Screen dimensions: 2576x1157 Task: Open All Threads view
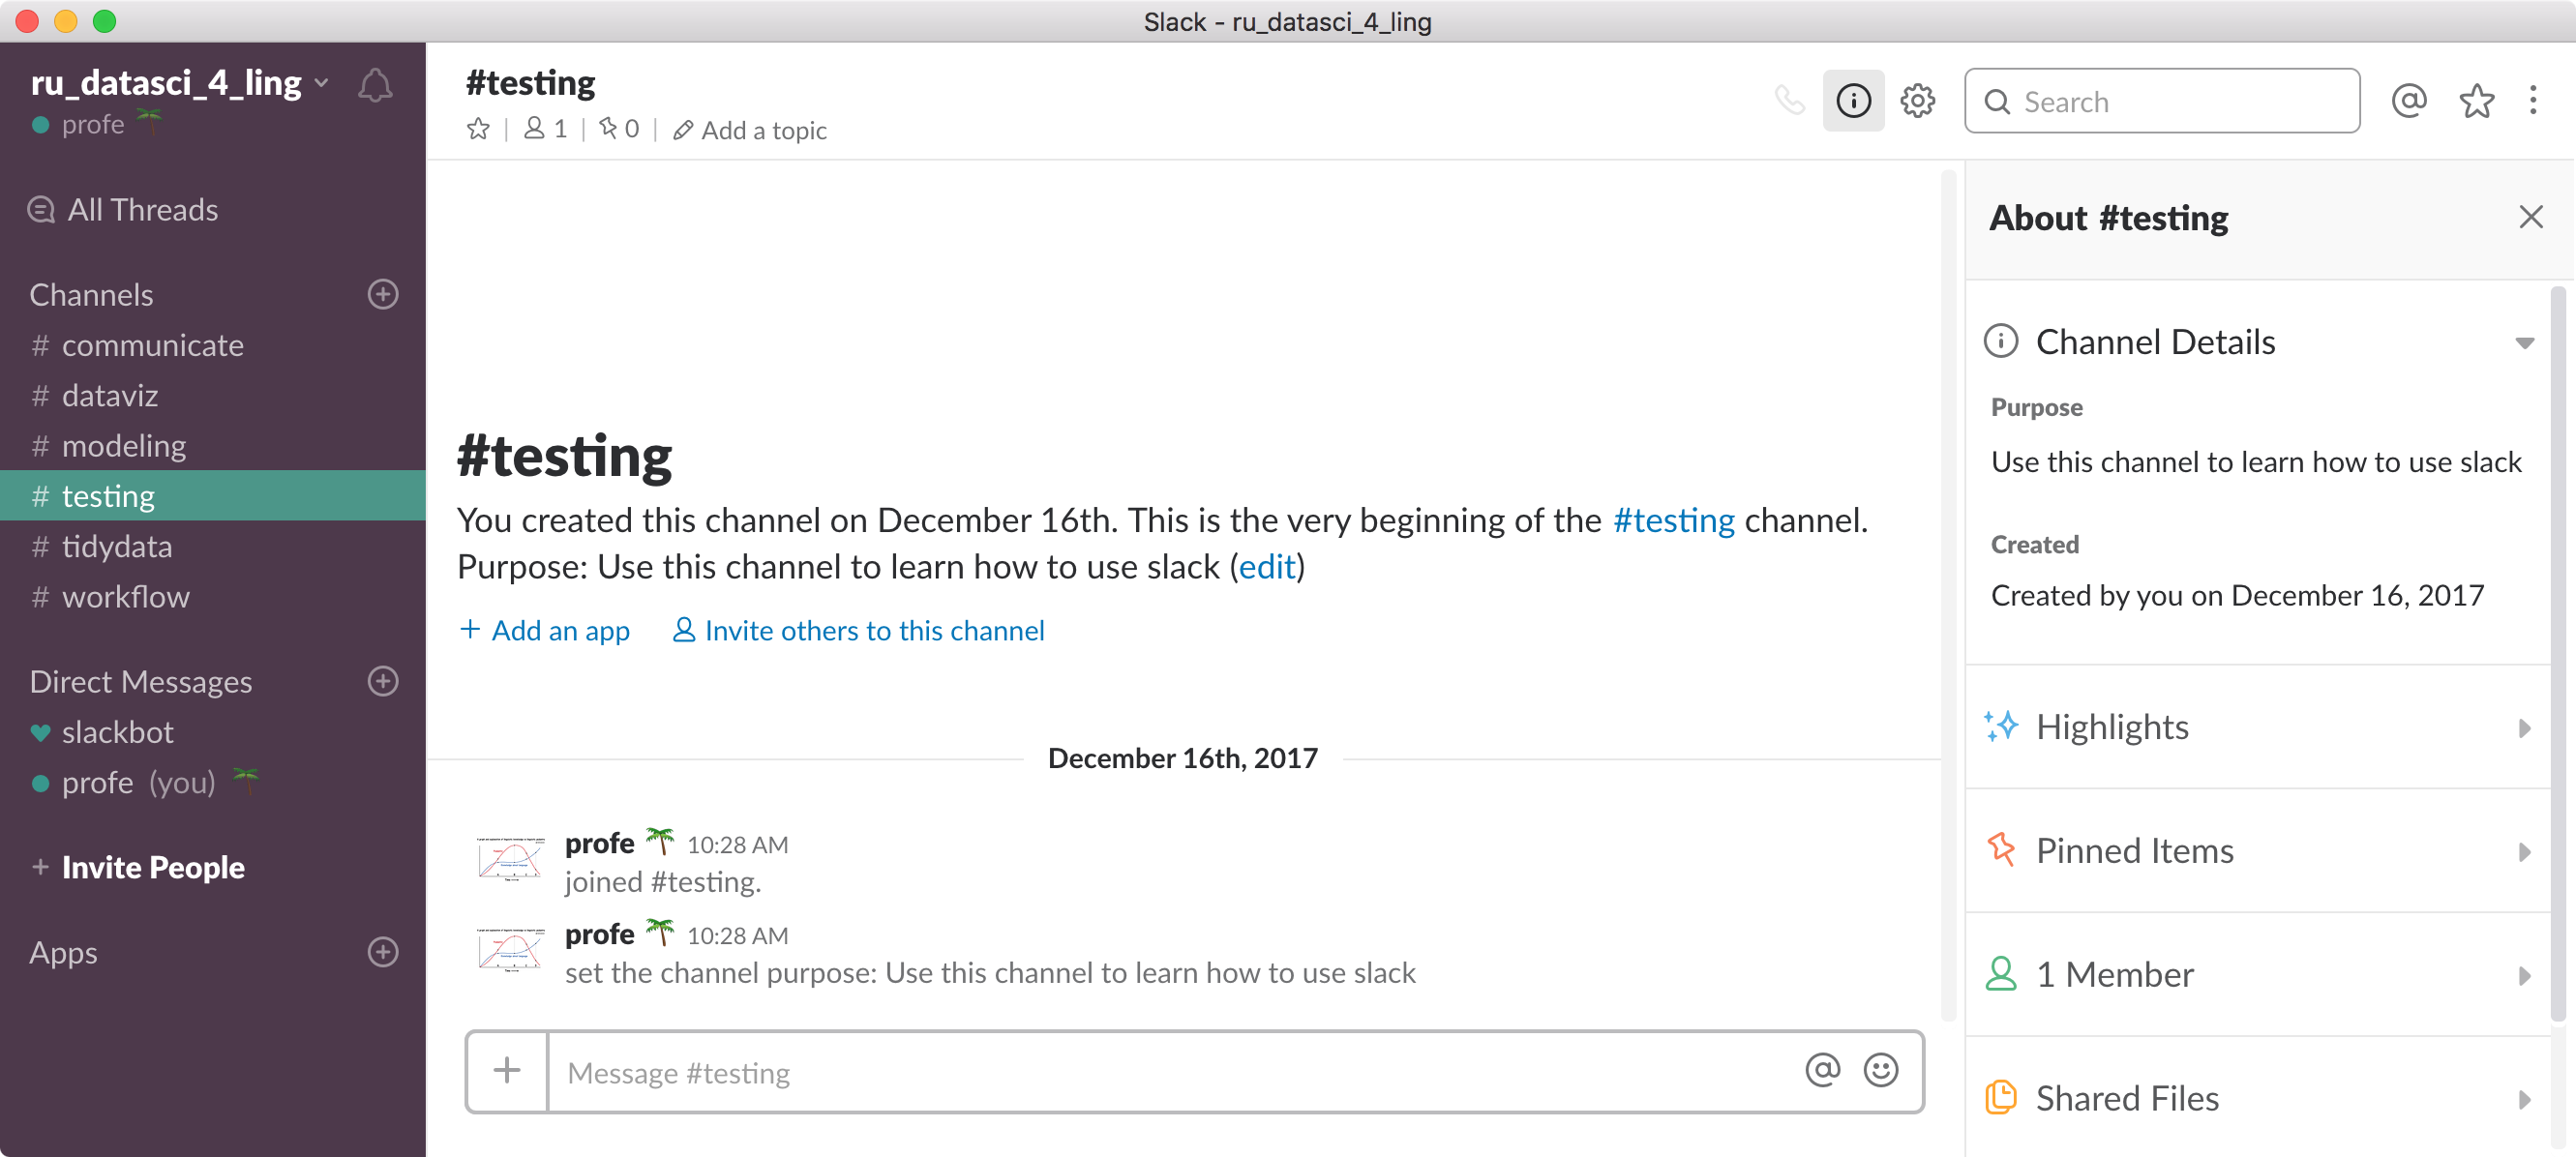142,210
